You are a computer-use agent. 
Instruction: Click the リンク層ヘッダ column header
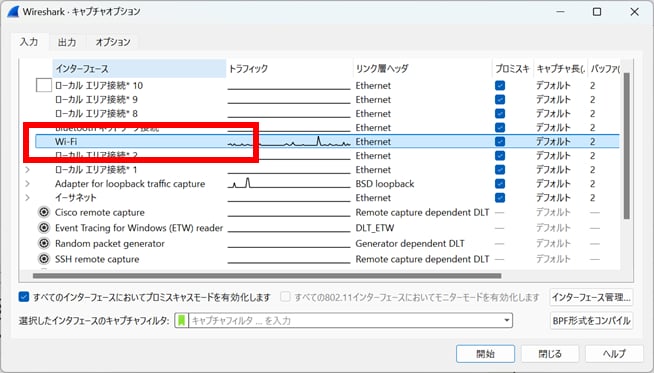pyautogui.click(x=422, y=68)
